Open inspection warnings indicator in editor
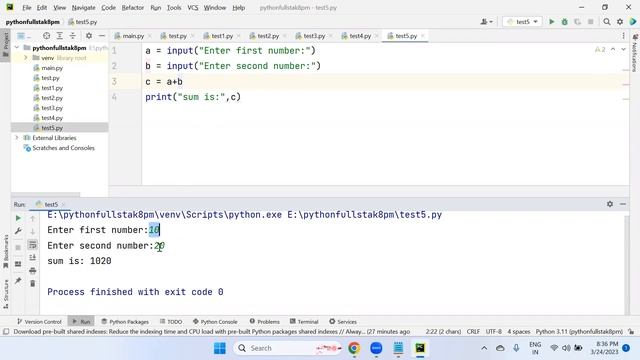The image size is (640, 360). (600, 49)
